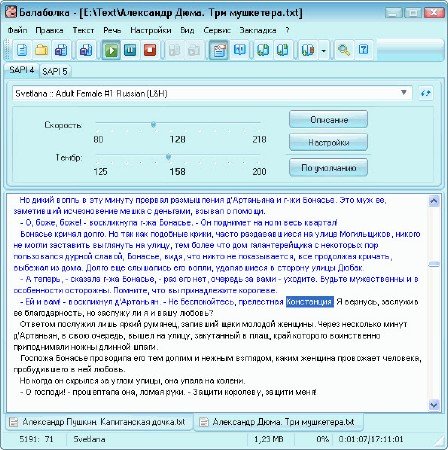The width and height of the screenshot is (448, 450).
Task: Click the refresh voices icon beside voice list
Action: (x=425, y=93)
